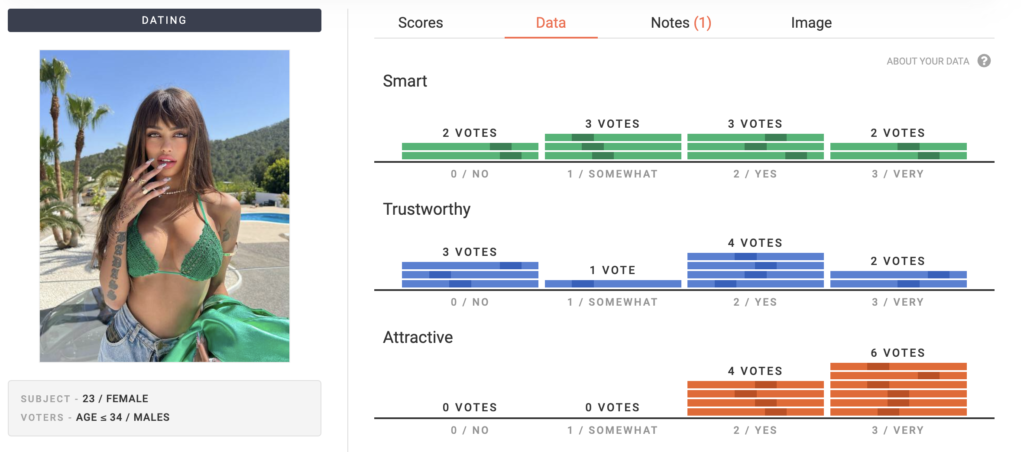Click the Trustworthy 1 / Somewhat vote bar
Image resolution: width=1024 pixels, height=452 pixels.
tap(613, 284)
